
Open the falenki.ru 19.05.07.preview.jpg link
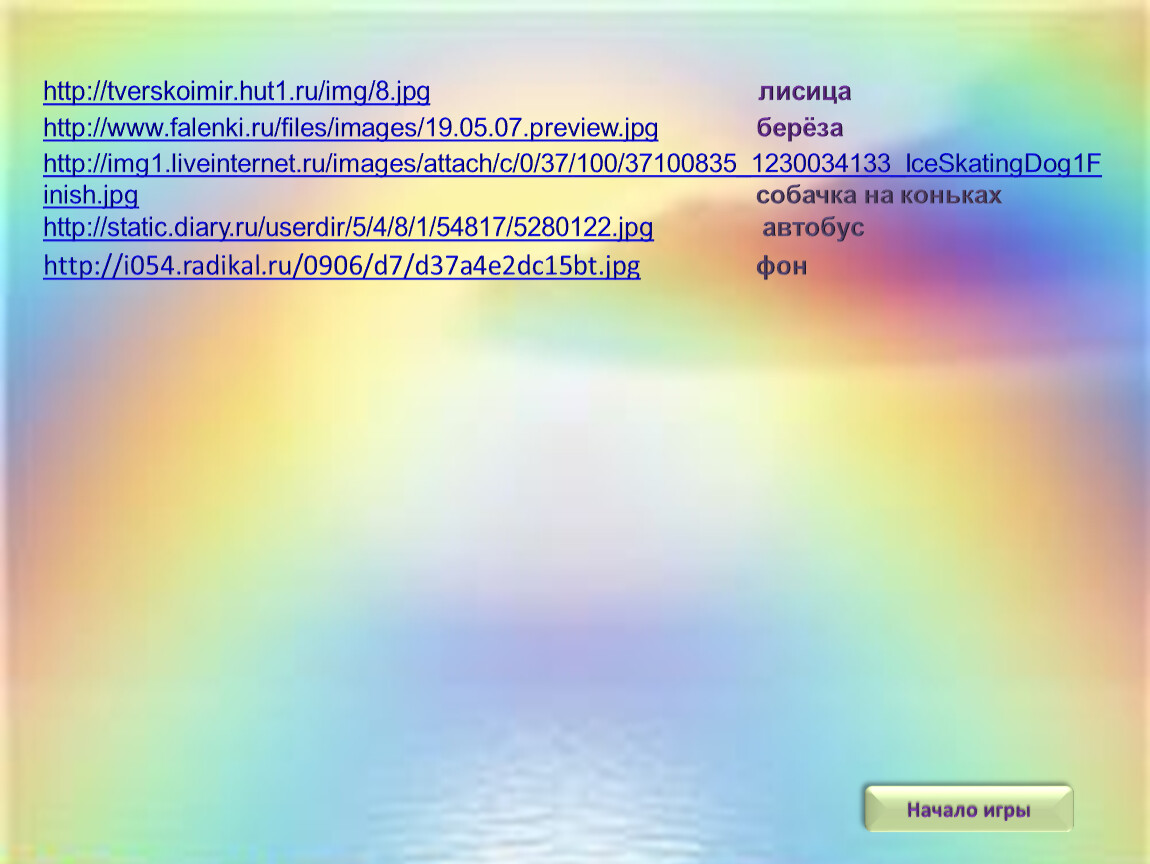351,128
